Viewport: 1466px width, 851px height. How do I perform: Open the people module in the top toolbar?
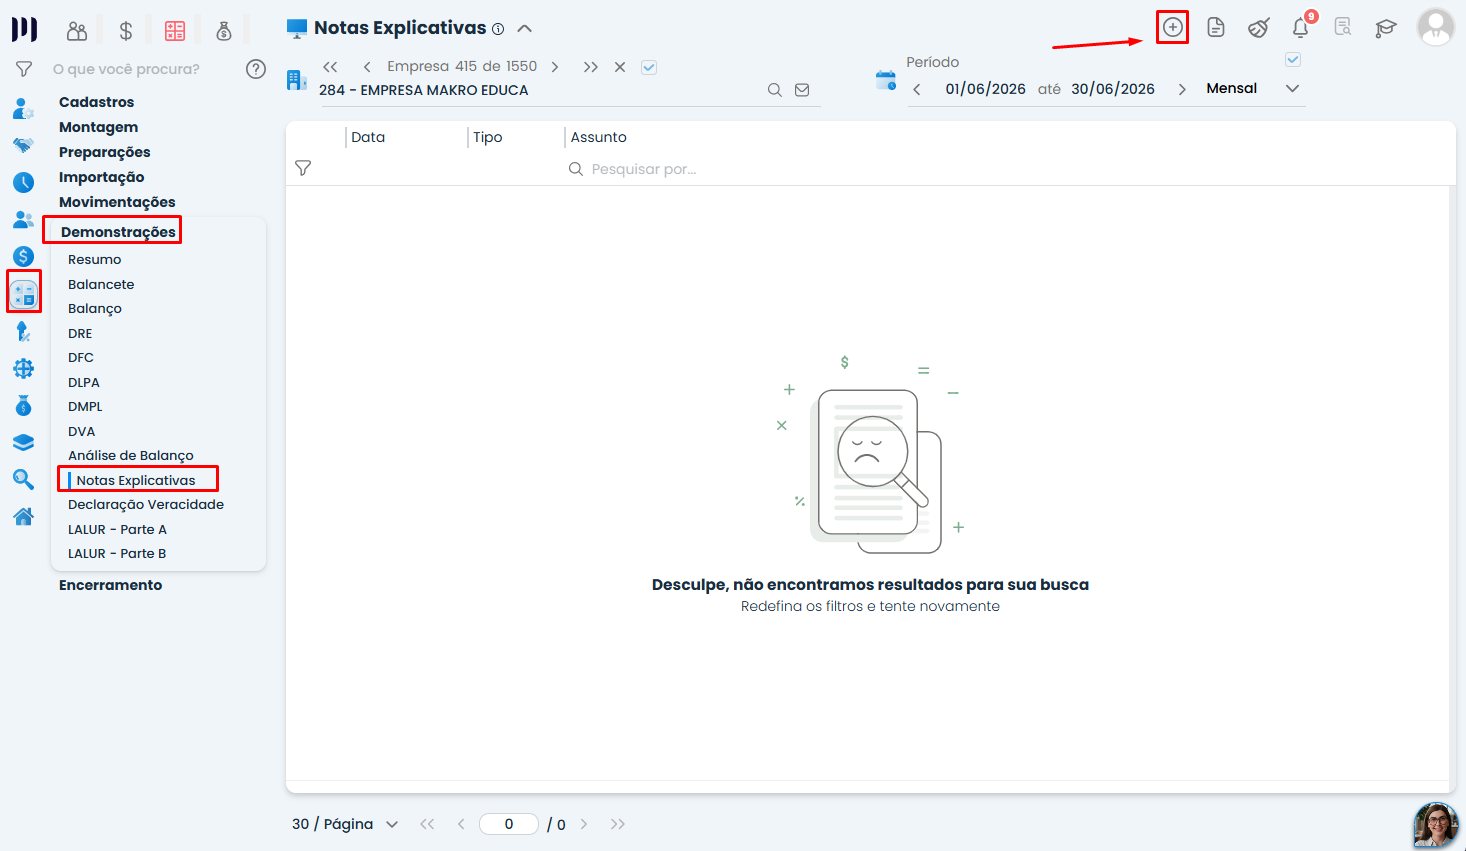pos(77,31)
